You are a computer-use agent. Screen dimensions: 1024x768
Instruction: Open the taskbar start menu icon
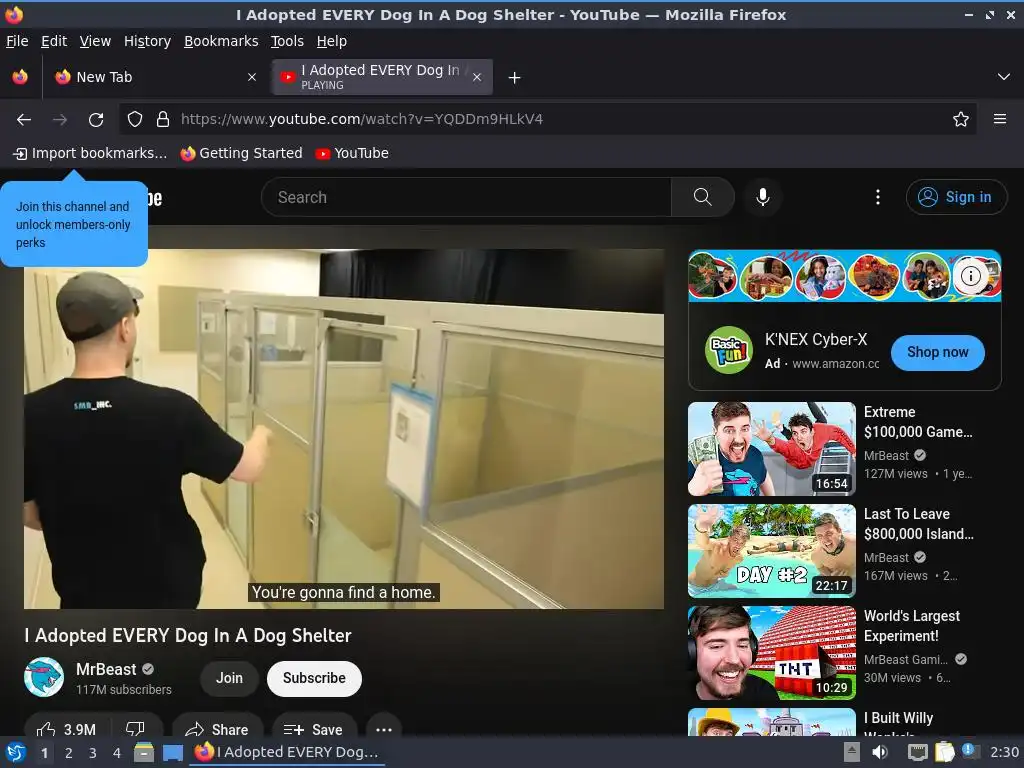coord(16,752)
